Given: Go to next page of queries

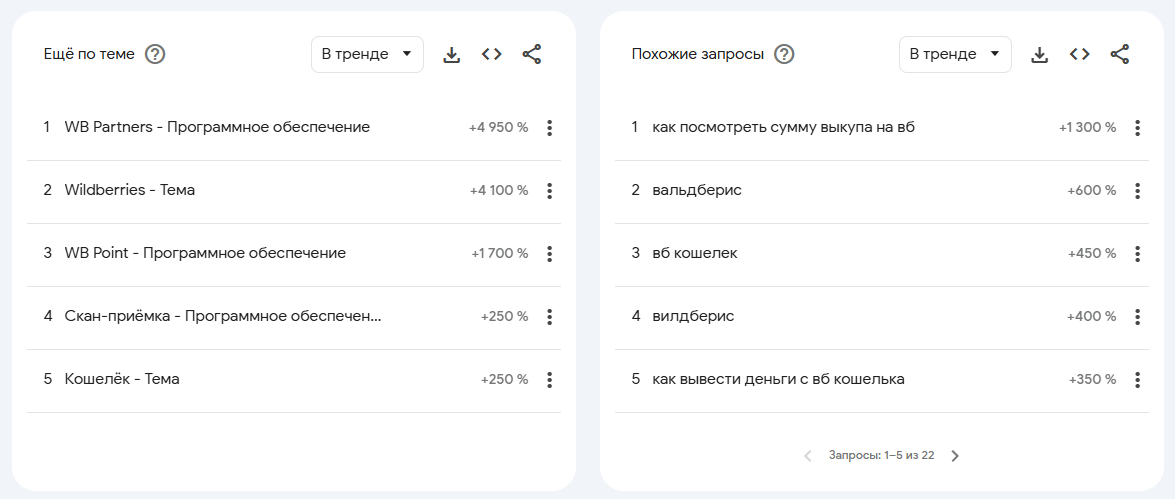Looking at the screenshot, I should click(x=955, y=456).
